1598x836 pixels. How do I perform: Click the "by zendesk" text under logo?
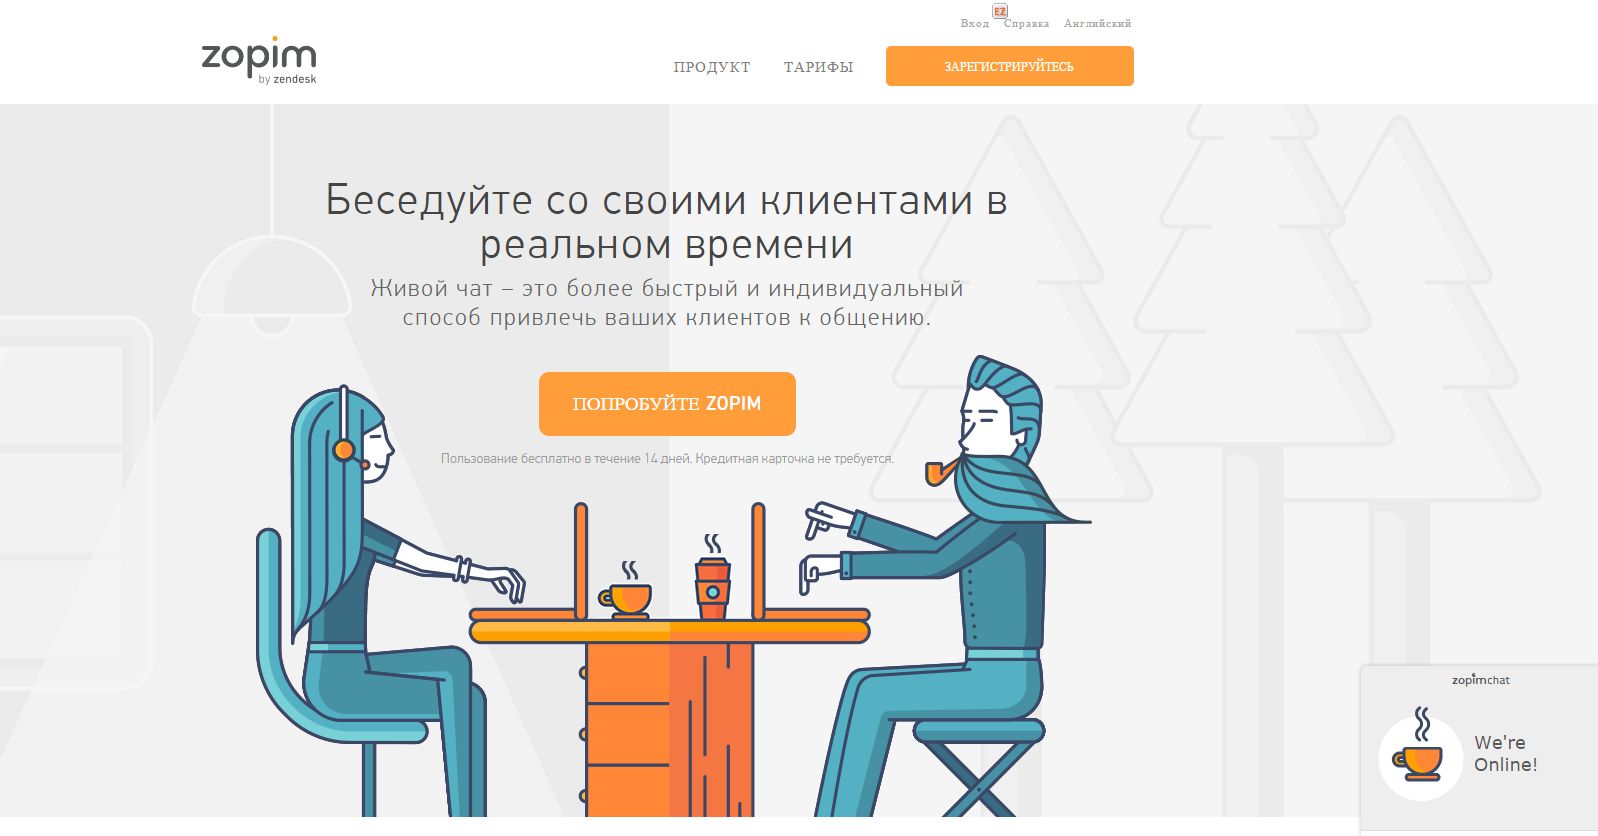pos(287,79)
